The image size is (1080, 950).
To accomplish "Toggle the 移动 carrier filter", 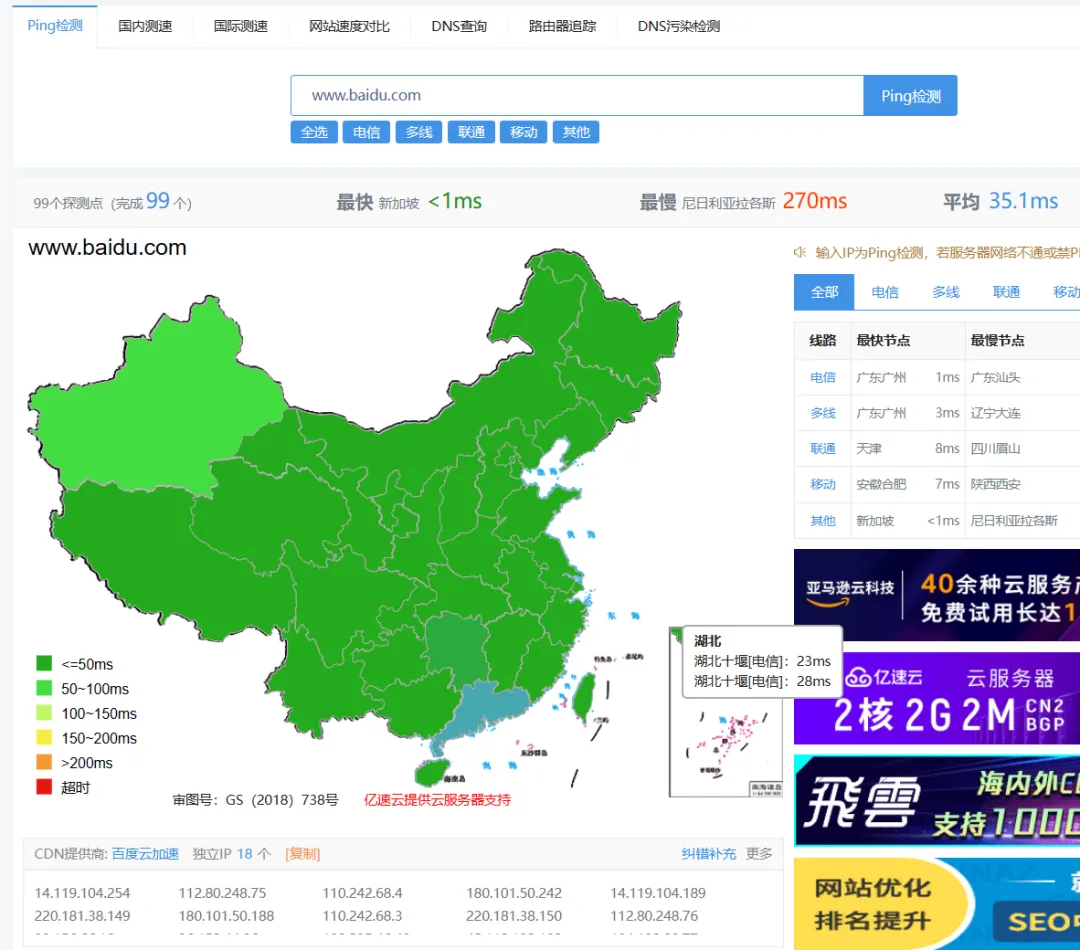I will tap(523, 132).
